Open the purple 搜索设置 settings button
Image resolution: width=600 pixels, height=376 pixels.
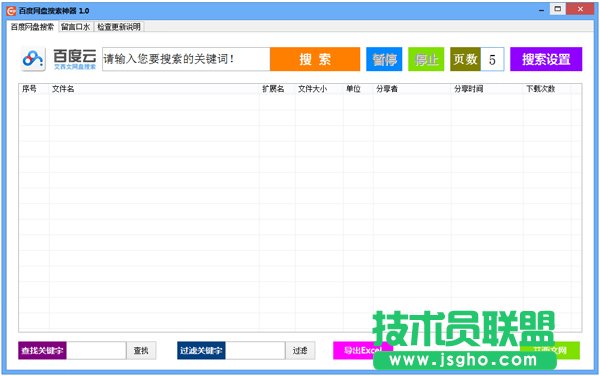point(546,59)
